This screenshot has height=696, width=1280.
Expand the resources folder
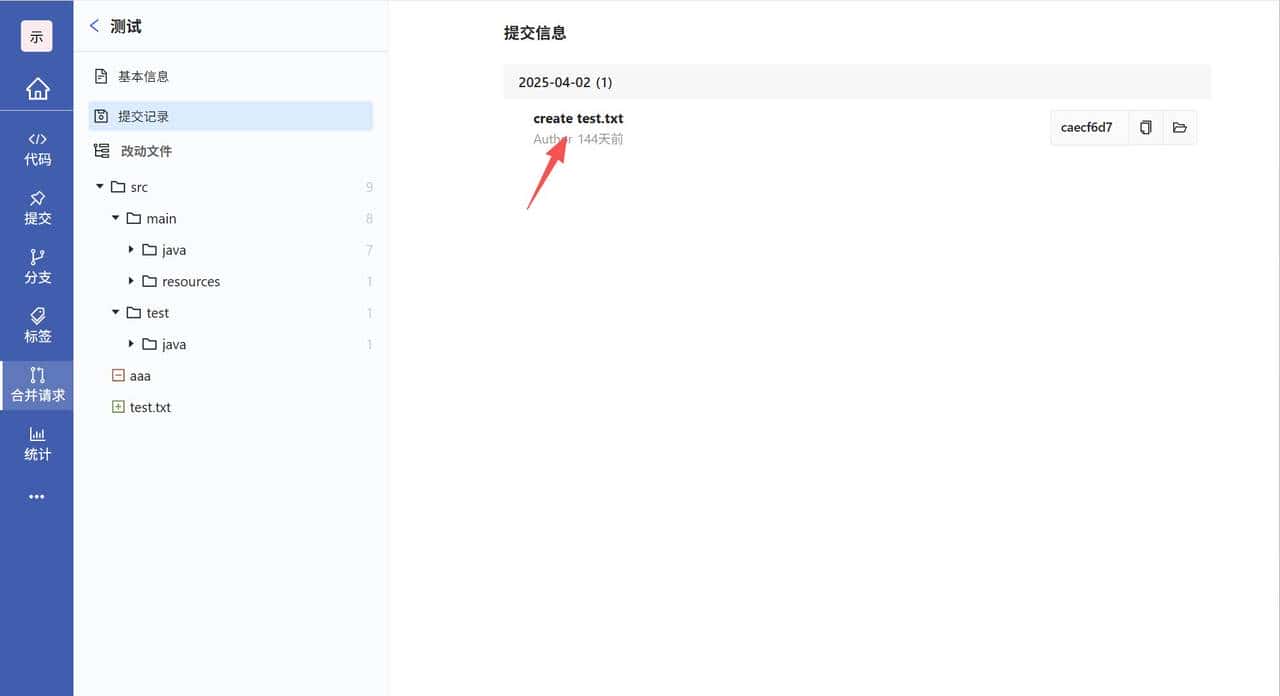131,281
